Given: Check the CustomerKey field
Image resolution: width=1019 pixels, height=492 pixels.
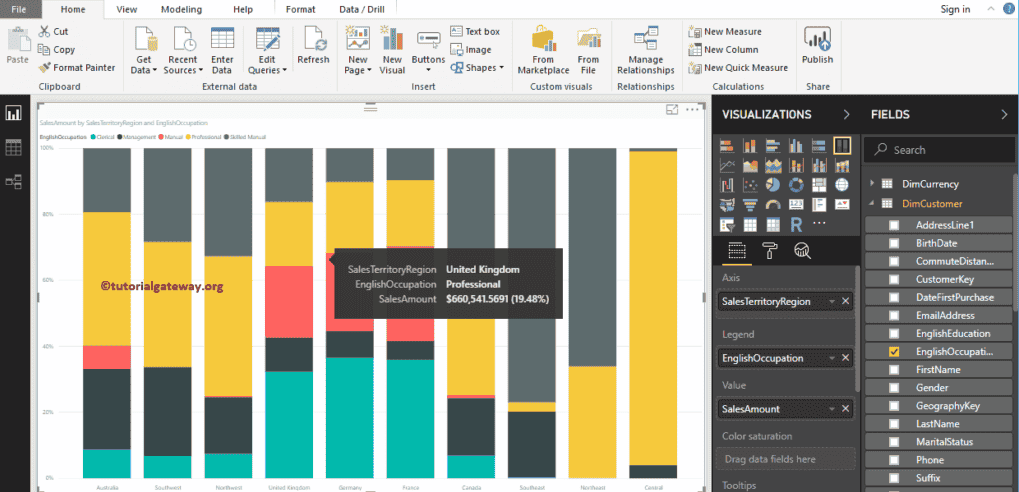Looking at the screenshot, I should (894, 279).
